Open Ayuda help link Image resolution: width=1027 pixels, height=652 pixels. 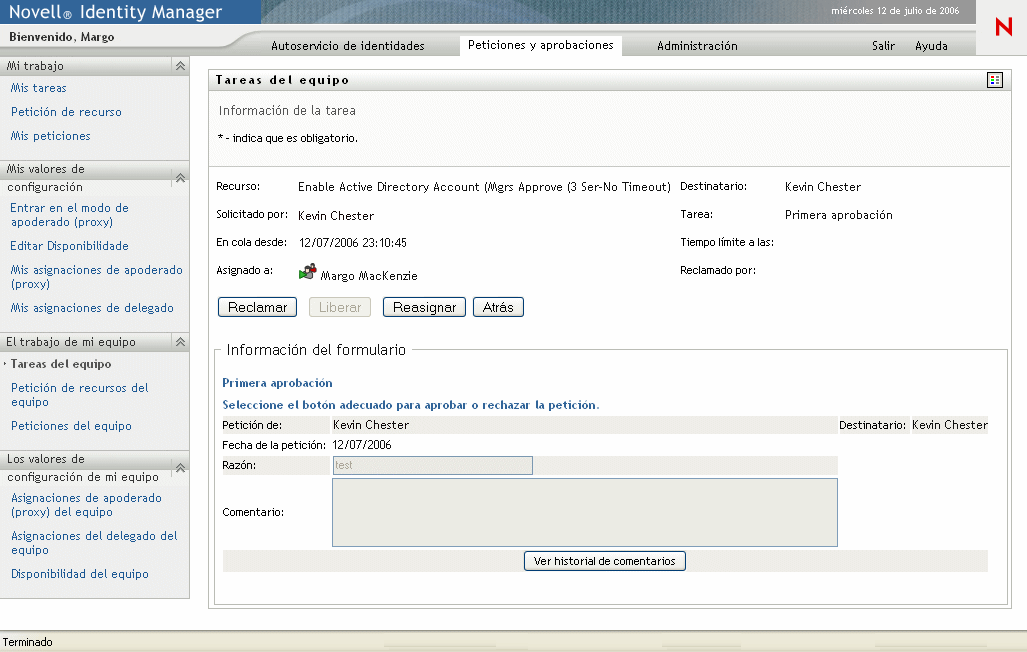931,46
